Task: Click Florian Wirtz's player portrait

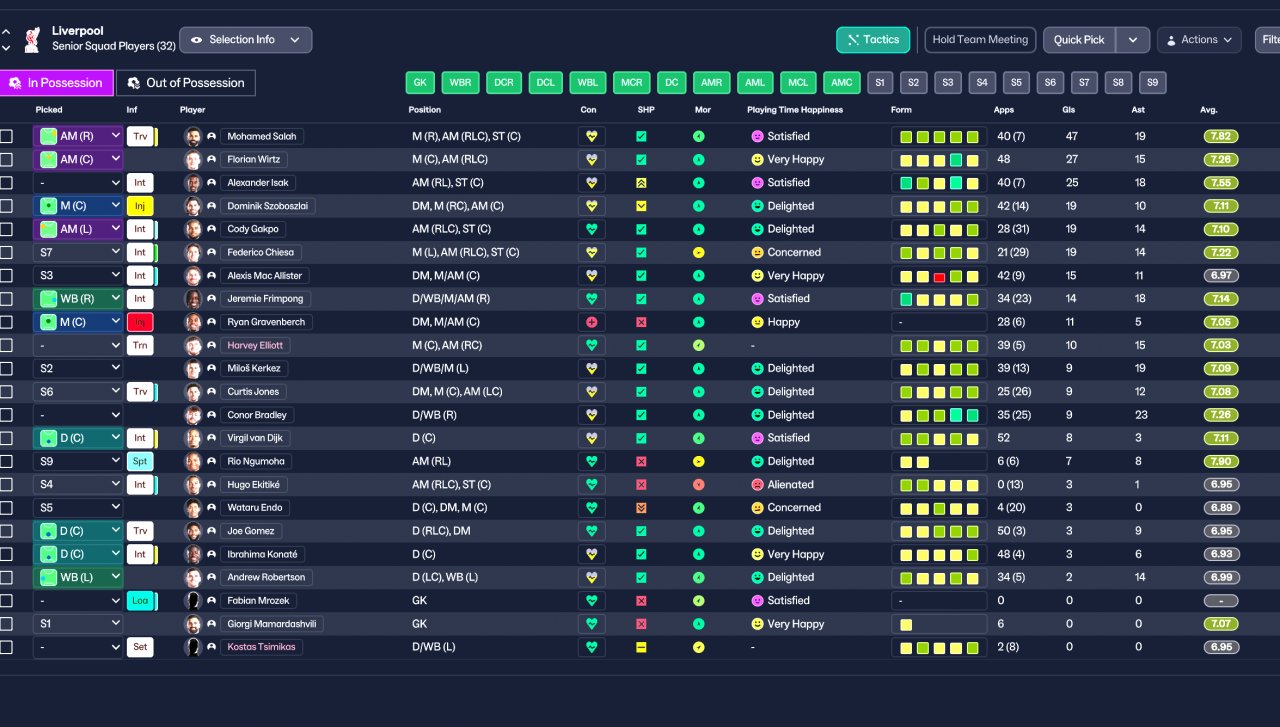Action: (193, 159)
